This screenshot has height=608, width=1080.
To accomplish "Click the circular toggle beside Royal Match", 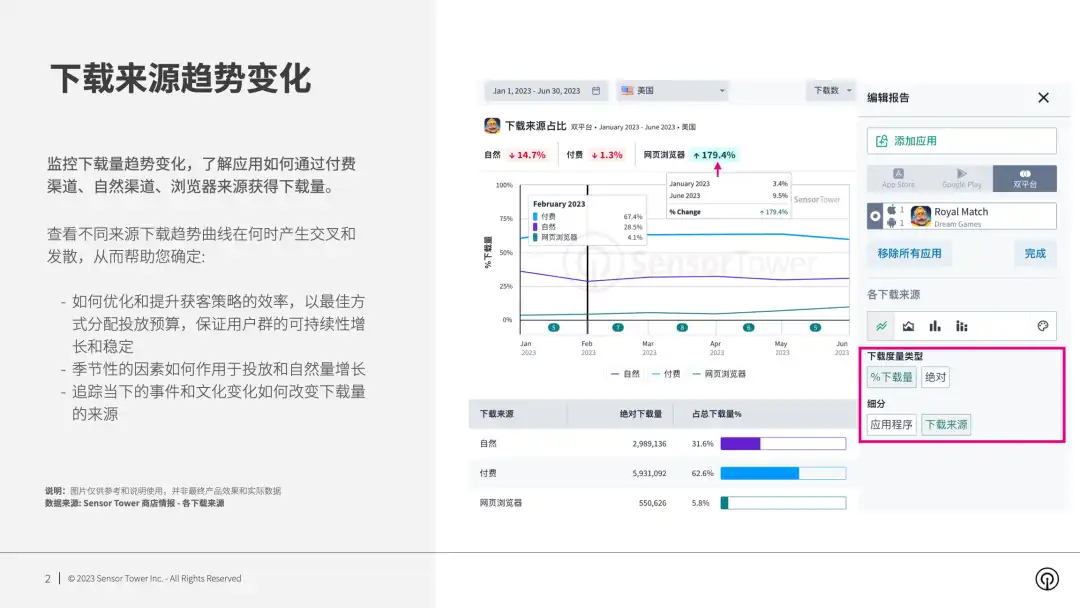I will pyautogui.click(x=875, y=216).
